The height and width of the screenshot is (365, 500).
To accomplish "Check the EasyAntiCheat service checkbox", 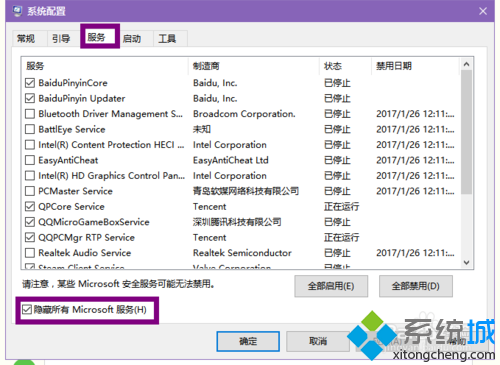I will (x=30, y=160).
